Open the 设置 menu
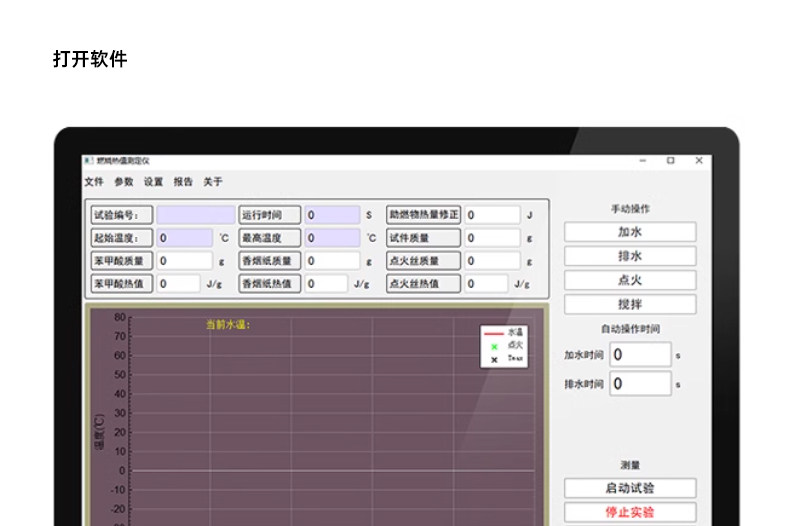Screen dimensions: 790x526 click(153, 181)
